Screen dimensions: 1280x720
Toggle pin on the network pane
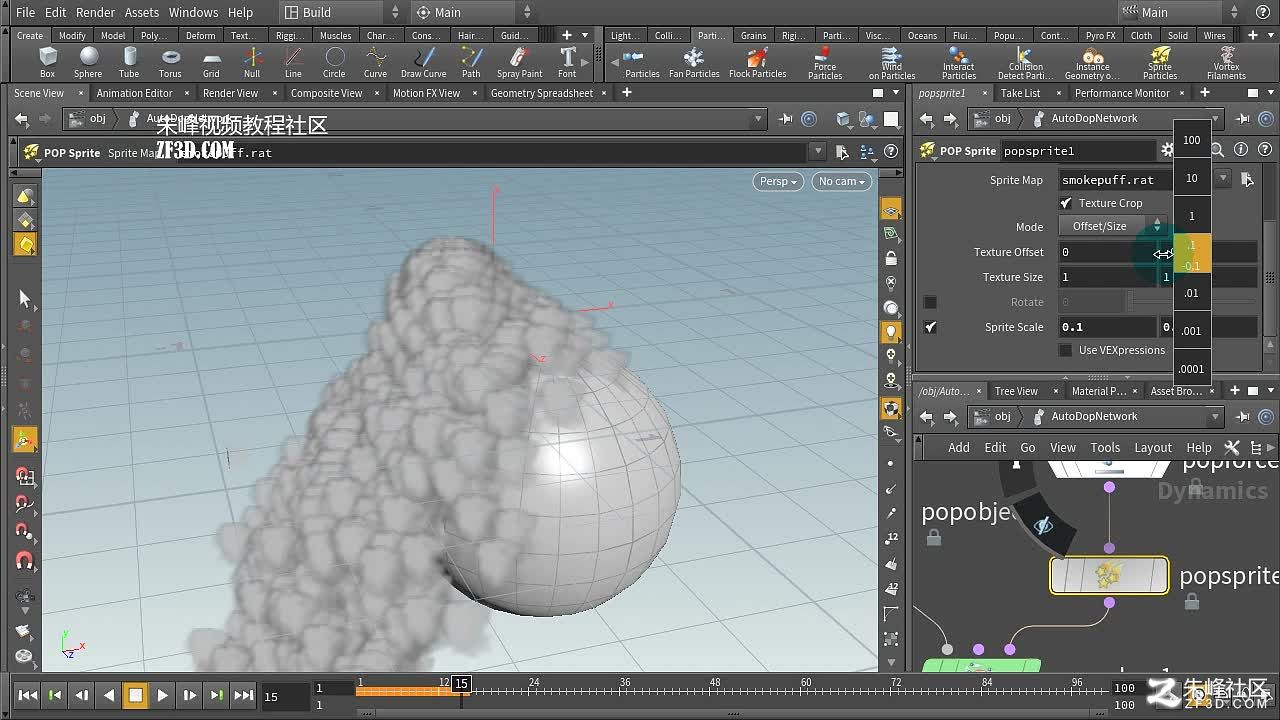pos(1243,416)
